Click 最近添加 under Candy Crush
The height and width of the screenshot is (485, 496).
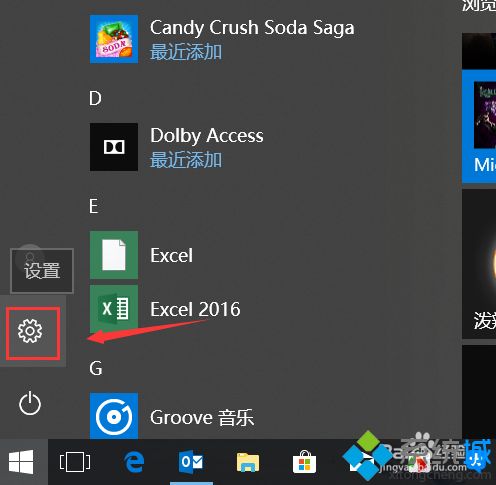click(x=186, y=52)
